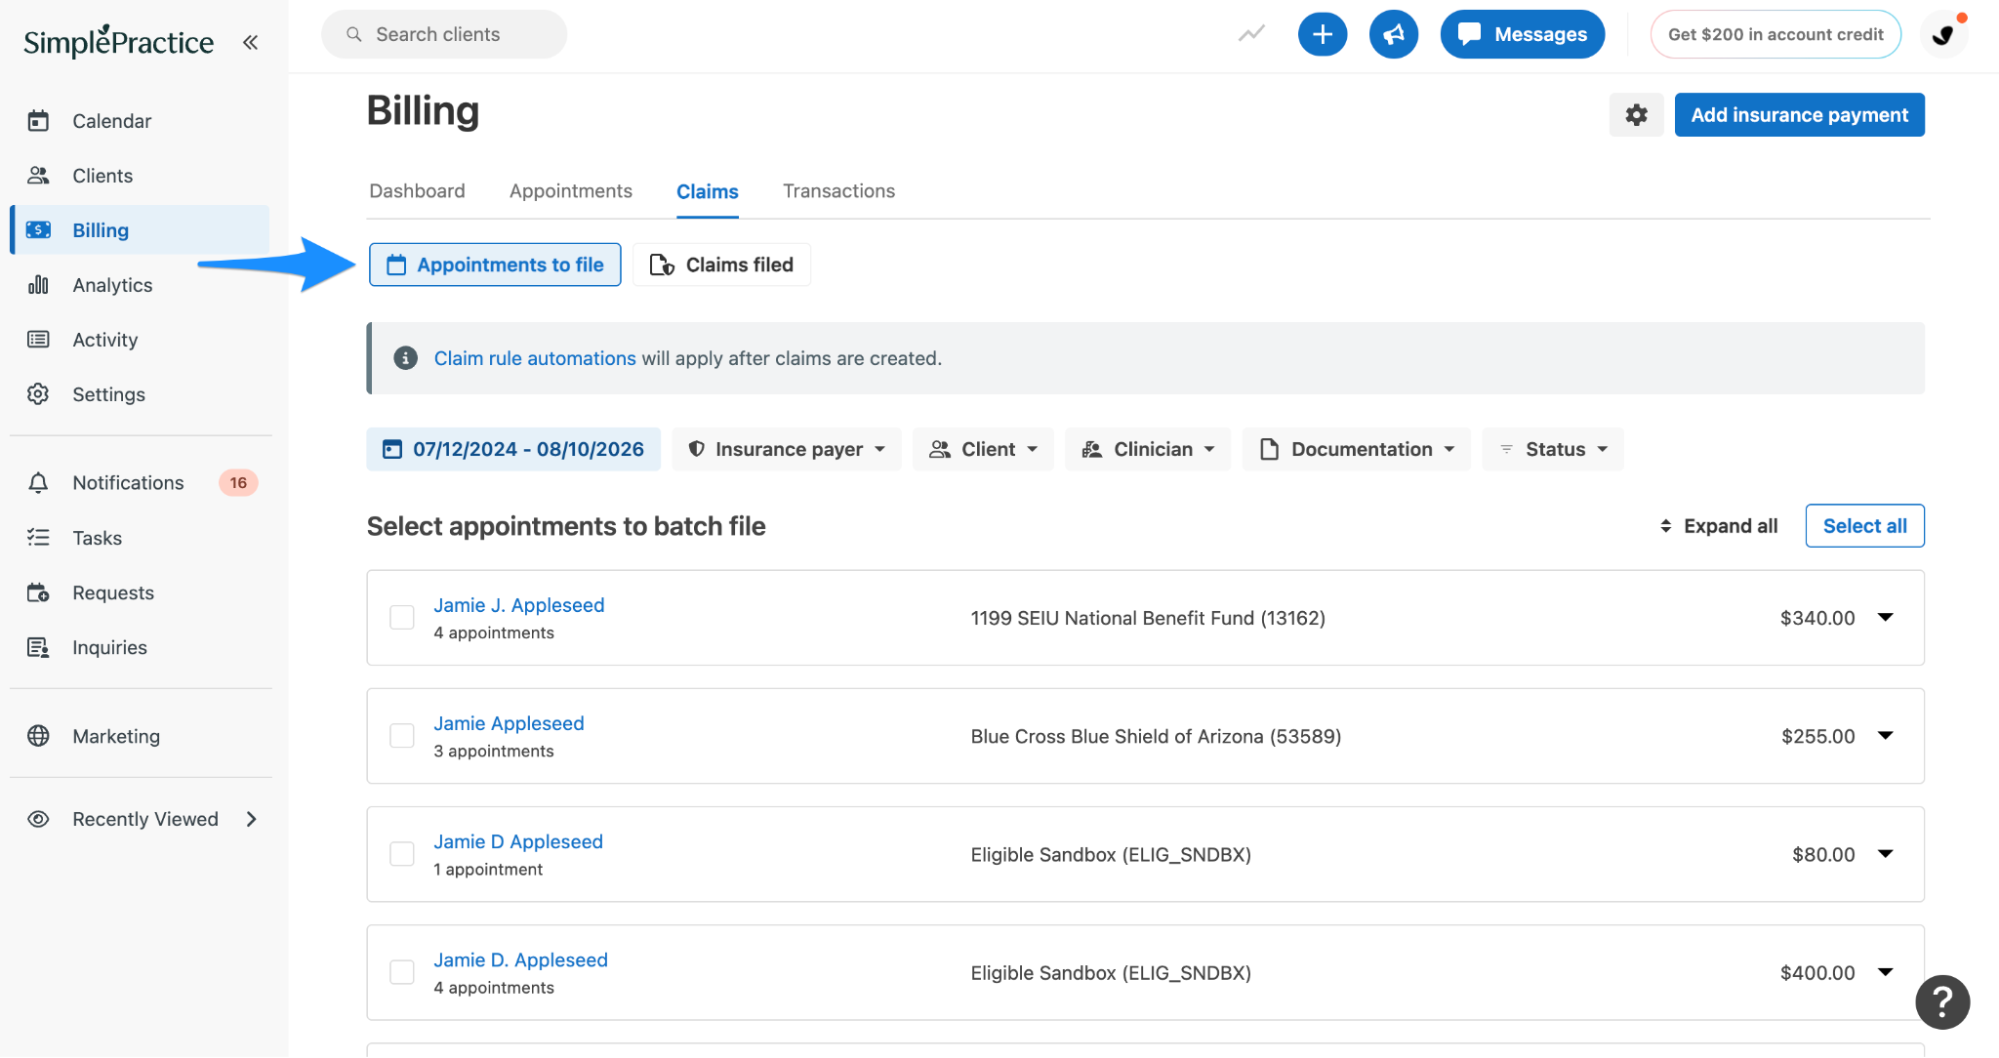This screenshot has height=1058, width=1999.
Task: Check the box for Jamie J. Appleseed
Action: coord(402,618)
